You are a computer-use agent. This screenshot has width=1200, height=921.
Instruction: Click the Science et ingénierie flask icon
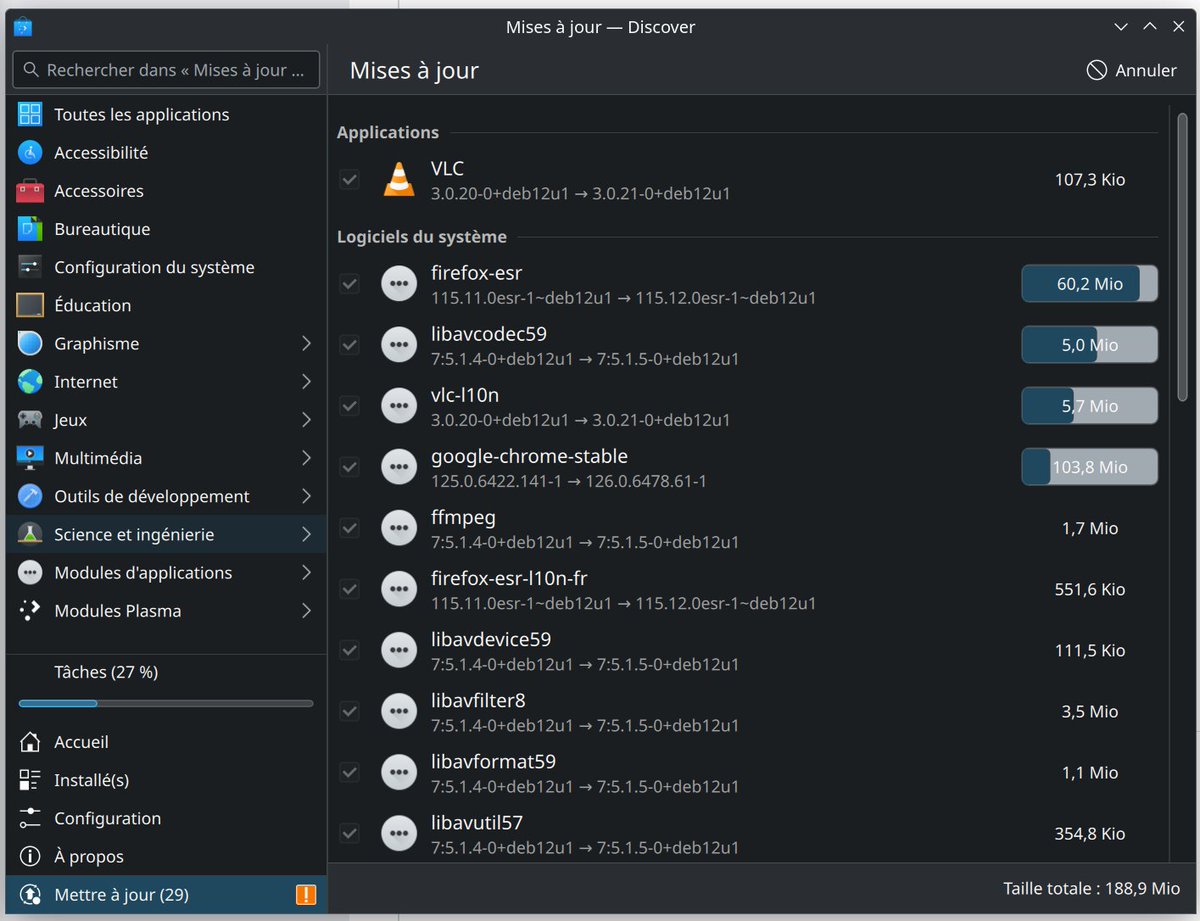30,534
